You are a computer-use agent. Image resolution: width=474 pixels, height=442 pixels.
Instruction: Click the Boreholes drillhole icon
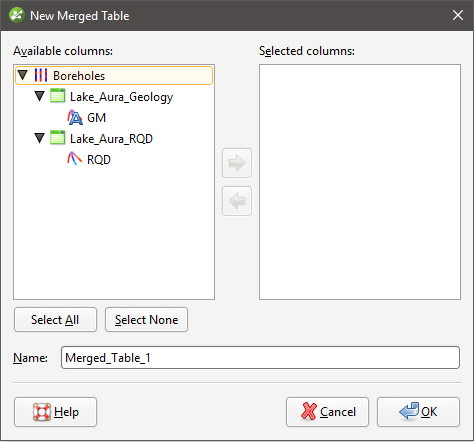(x=41, y=75)
